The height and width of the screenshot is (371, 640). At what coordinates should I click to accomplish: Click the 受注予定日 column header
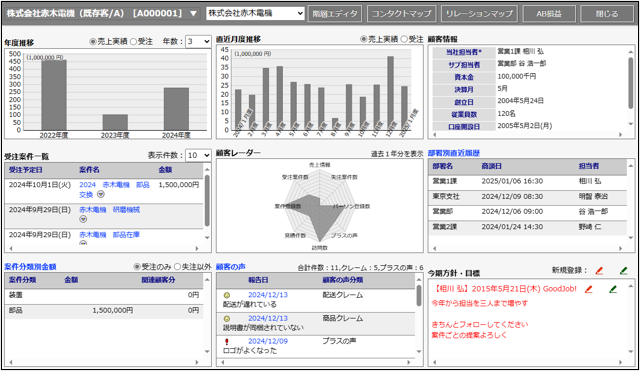pos(26,170)
